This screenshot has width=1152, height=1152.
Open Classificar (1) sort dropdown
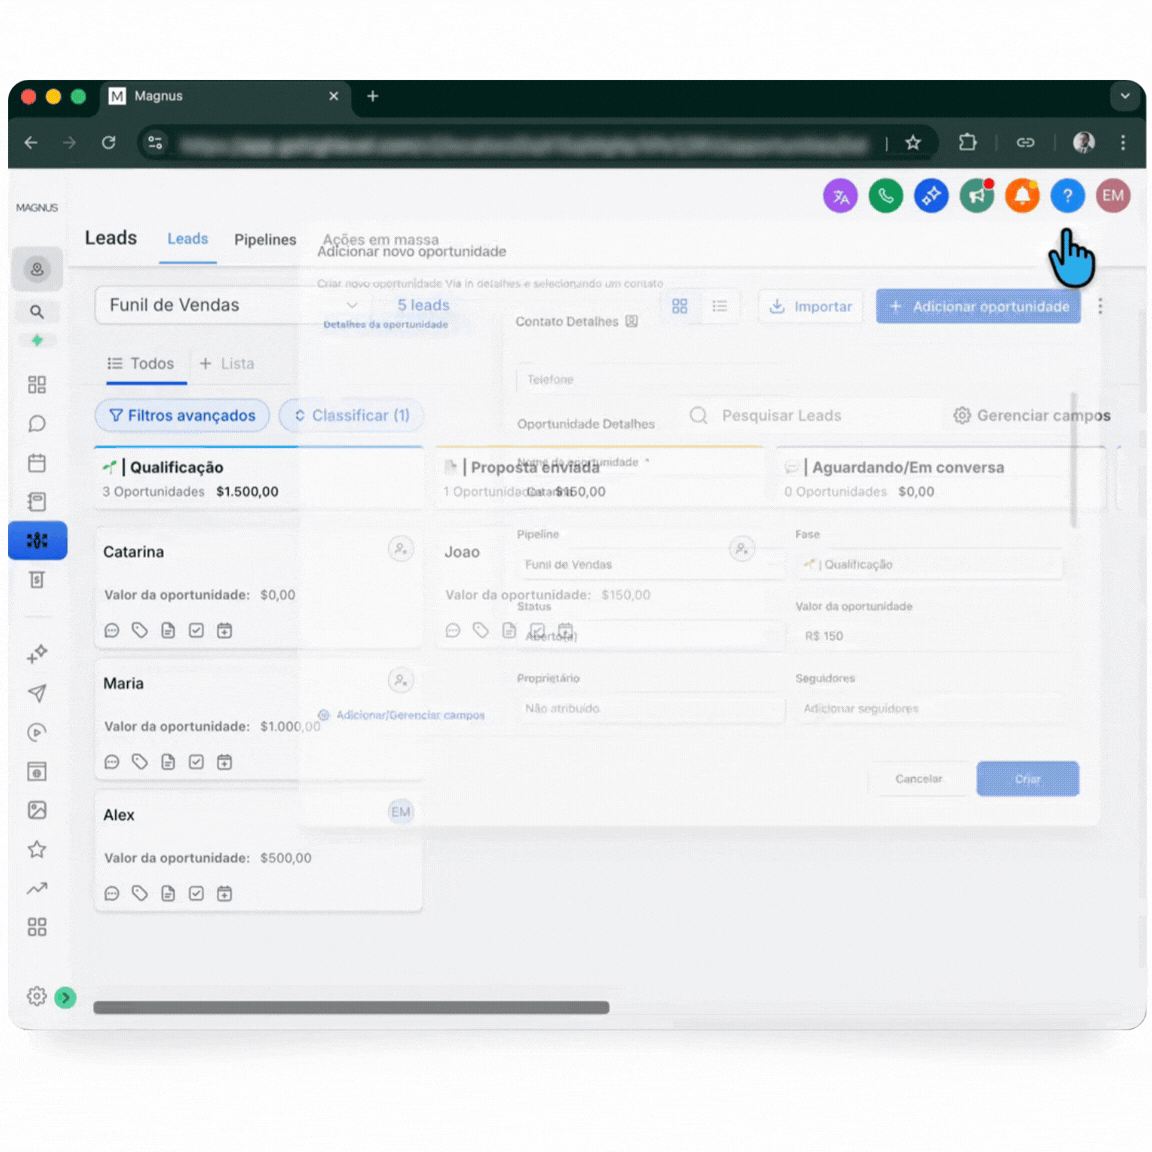pos(352,416)
